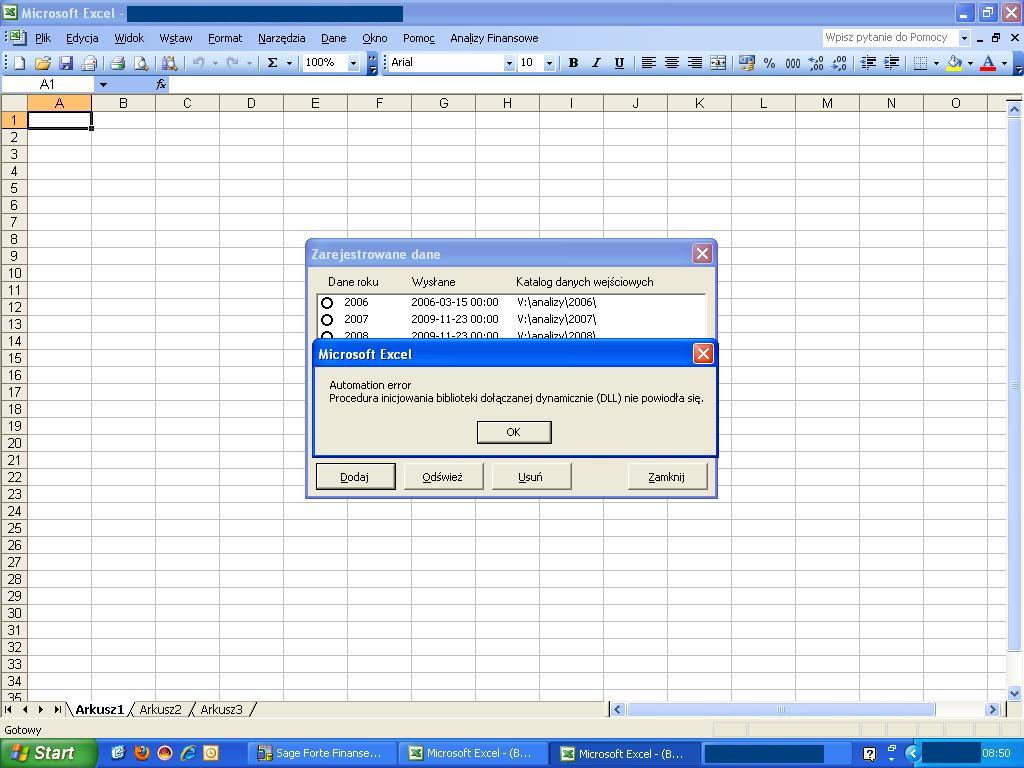
Task: Center cell text horizontally
Action: (x=671, y=63)
